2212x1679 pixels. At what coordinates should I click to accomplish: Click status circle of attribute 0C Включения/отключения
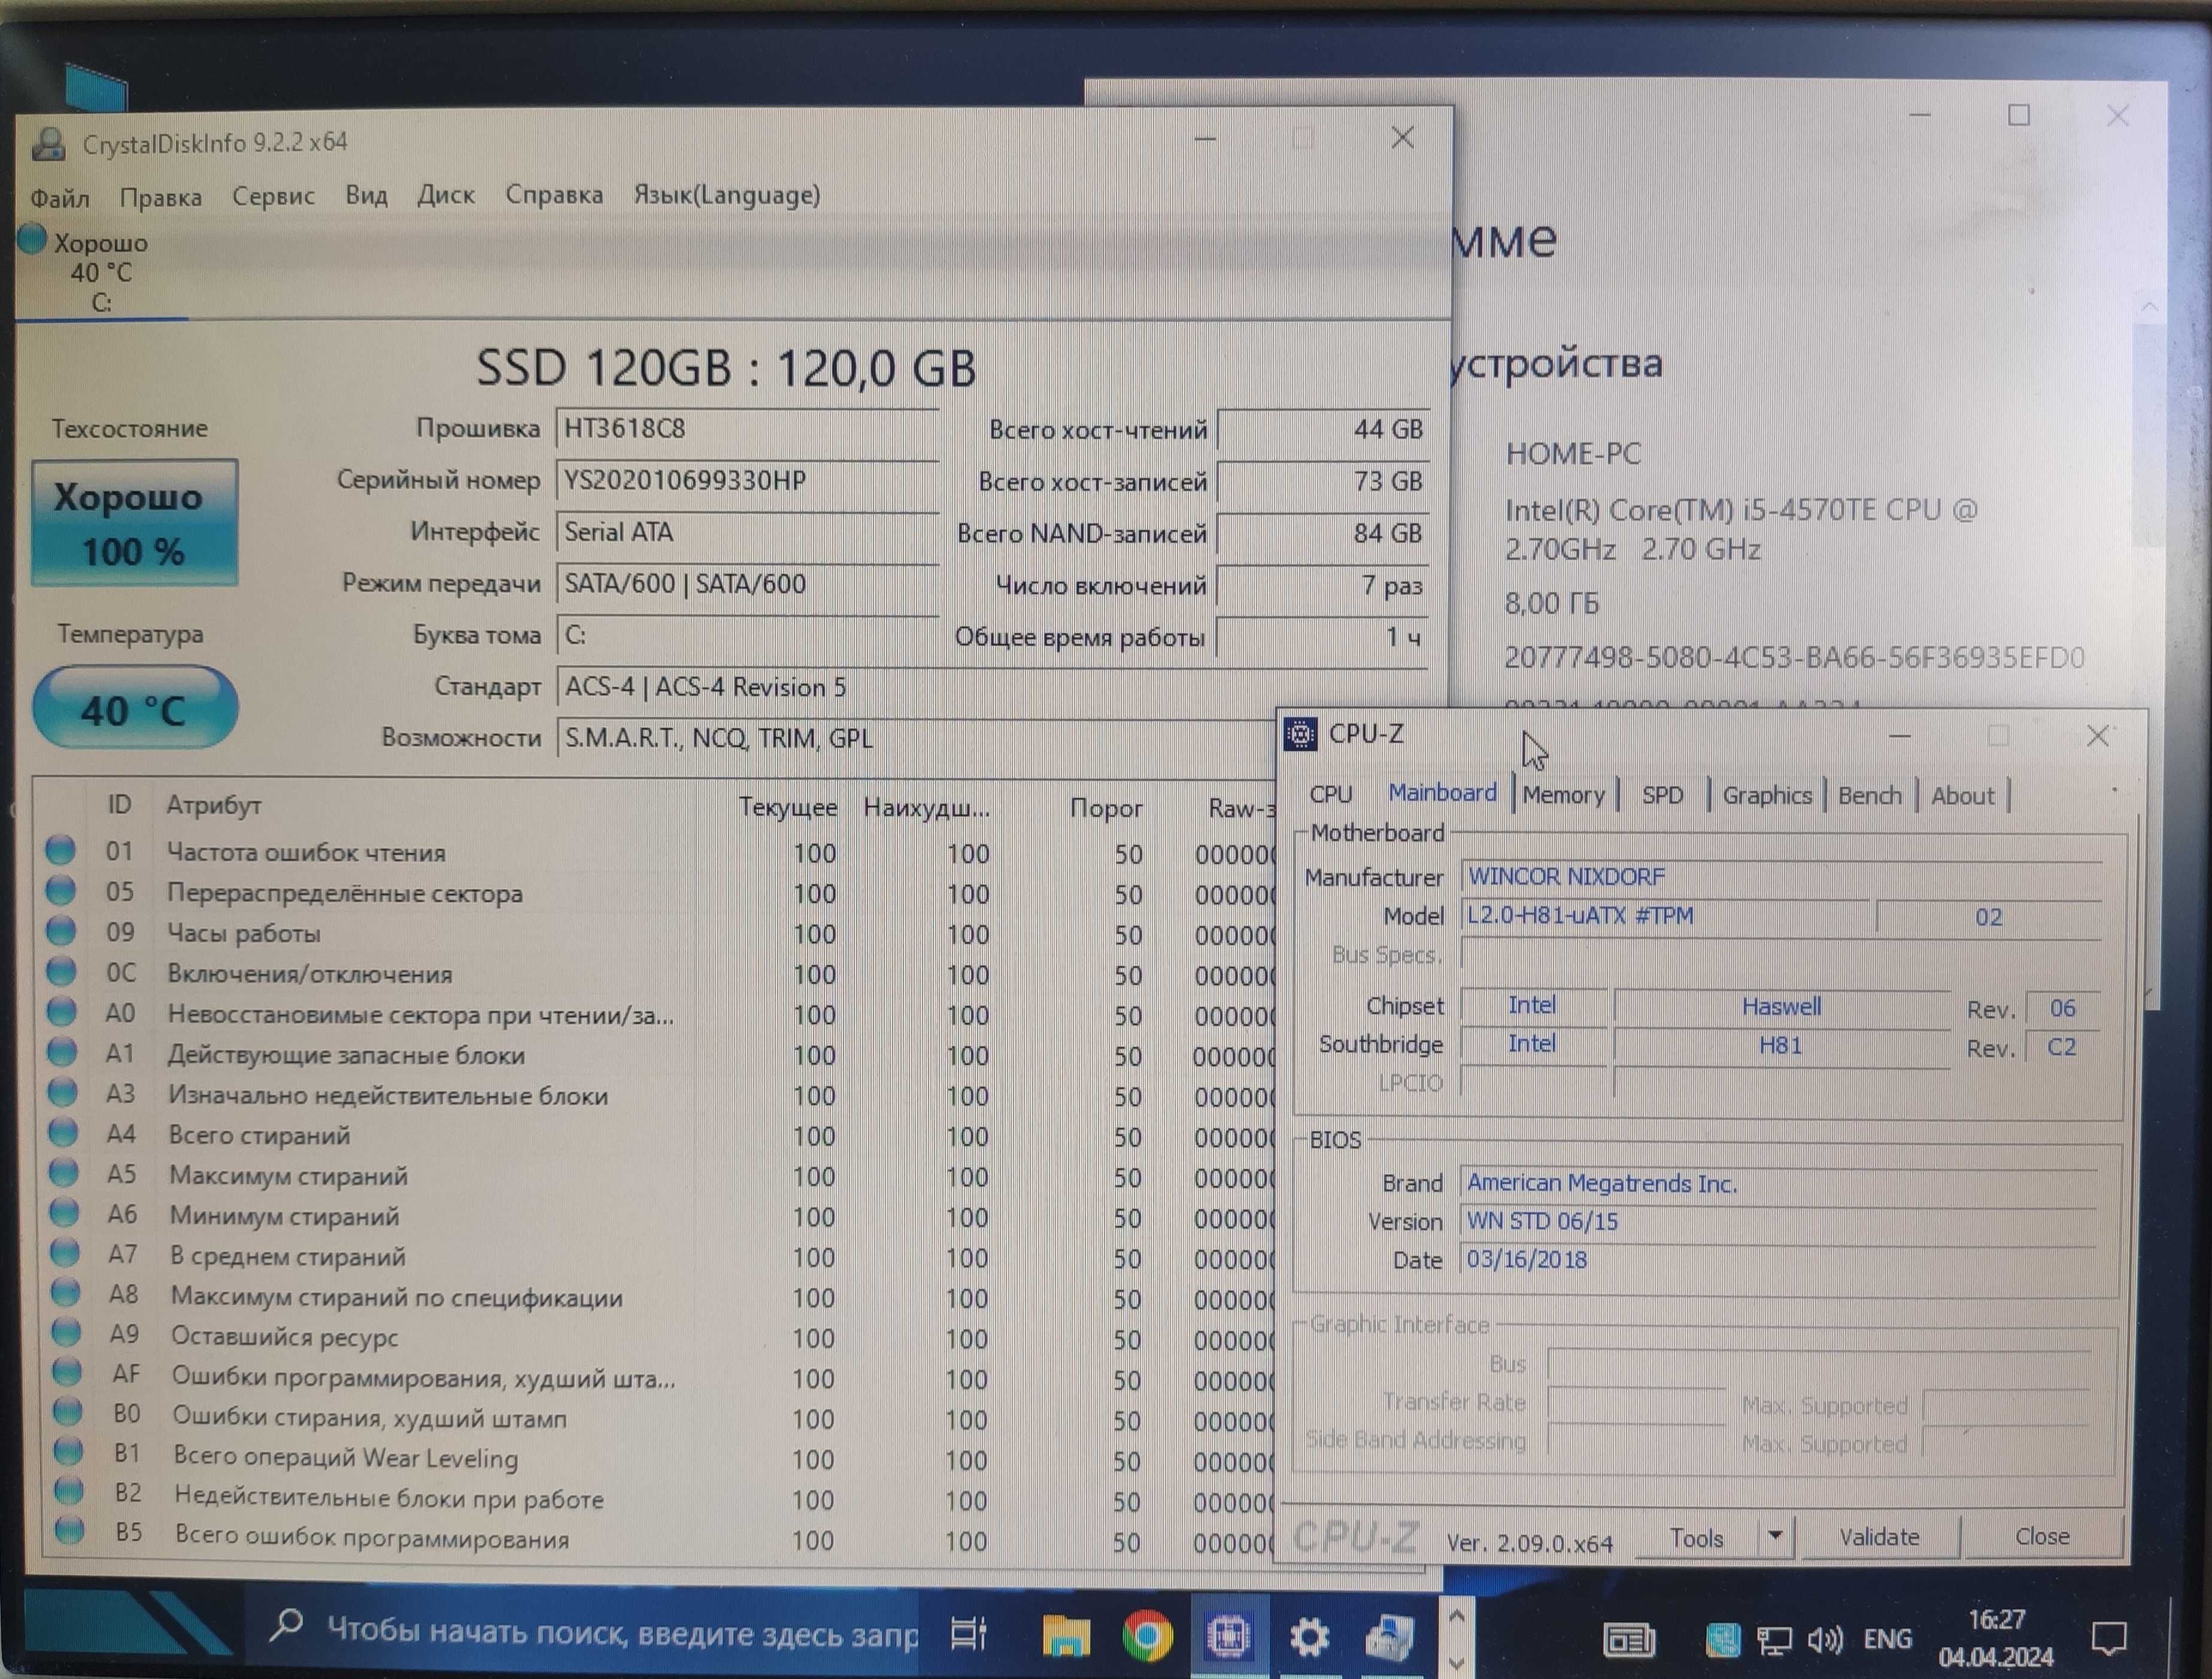pos(61,971)
